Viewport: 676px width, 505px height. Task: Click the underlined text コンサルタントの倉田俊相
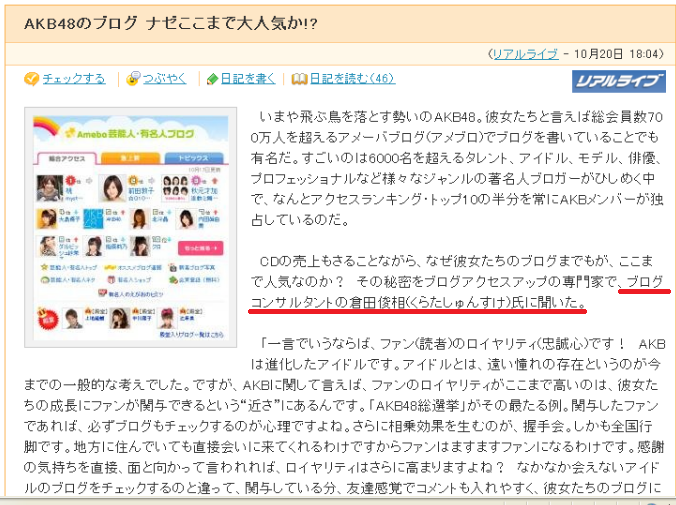pyautogui.click(x=328, y=302)
